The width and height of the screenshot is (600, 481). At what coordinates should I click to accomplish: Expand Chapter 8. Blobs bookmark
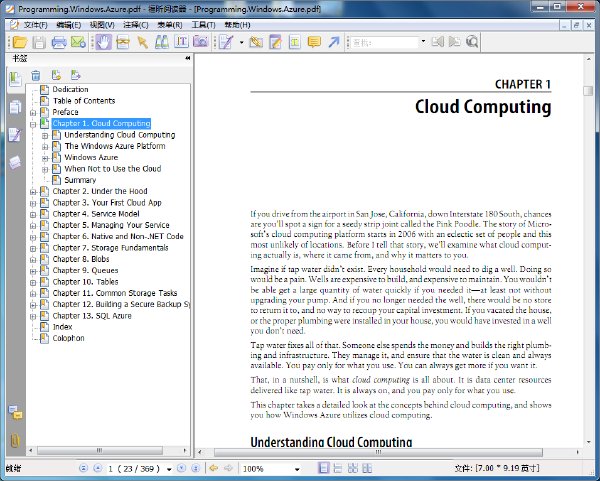(33, 260)
